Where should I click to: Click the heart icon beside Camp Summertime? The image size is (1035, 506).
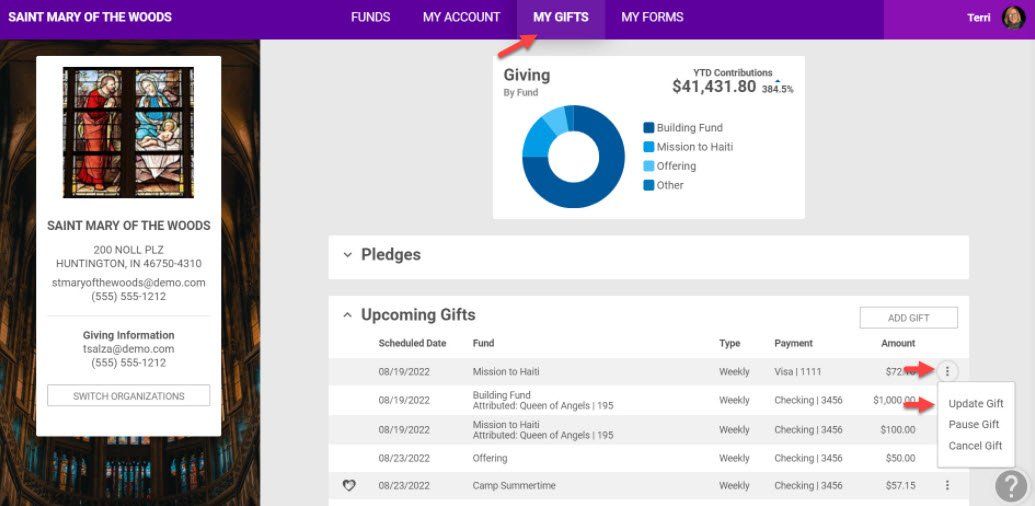349,486
